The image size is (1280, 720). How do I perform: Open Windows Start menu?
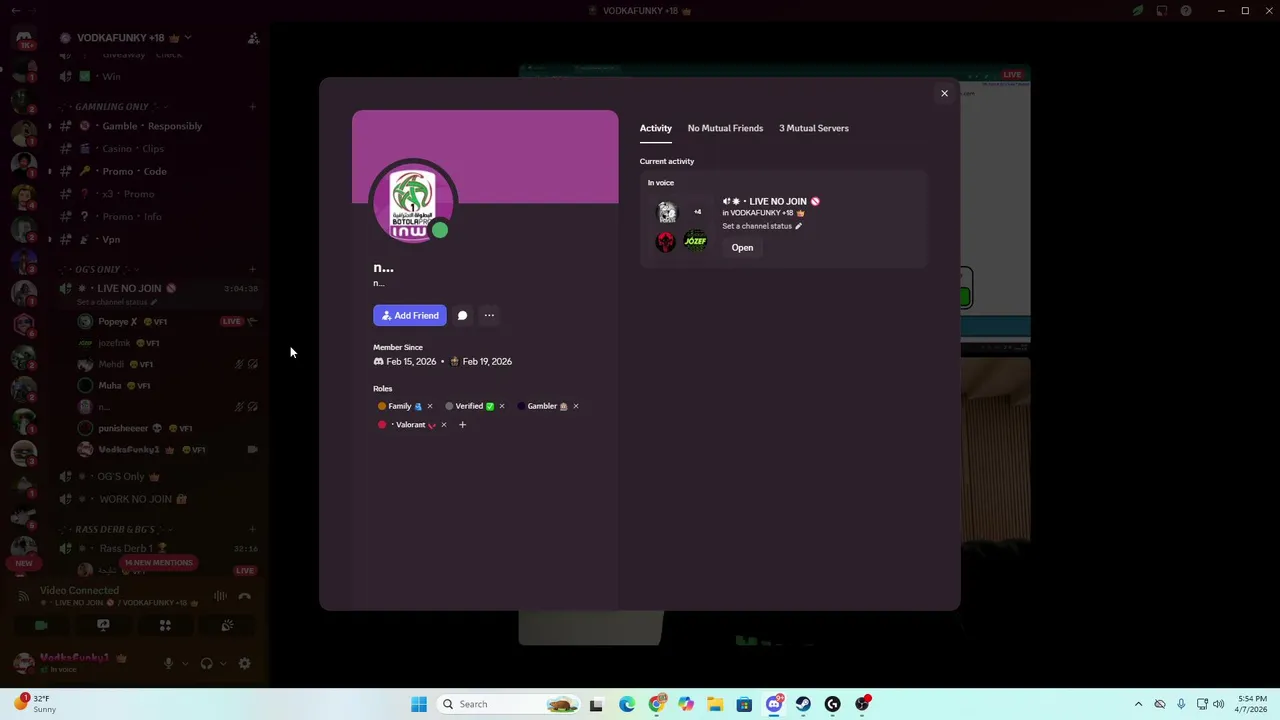(x=419, y=704)
